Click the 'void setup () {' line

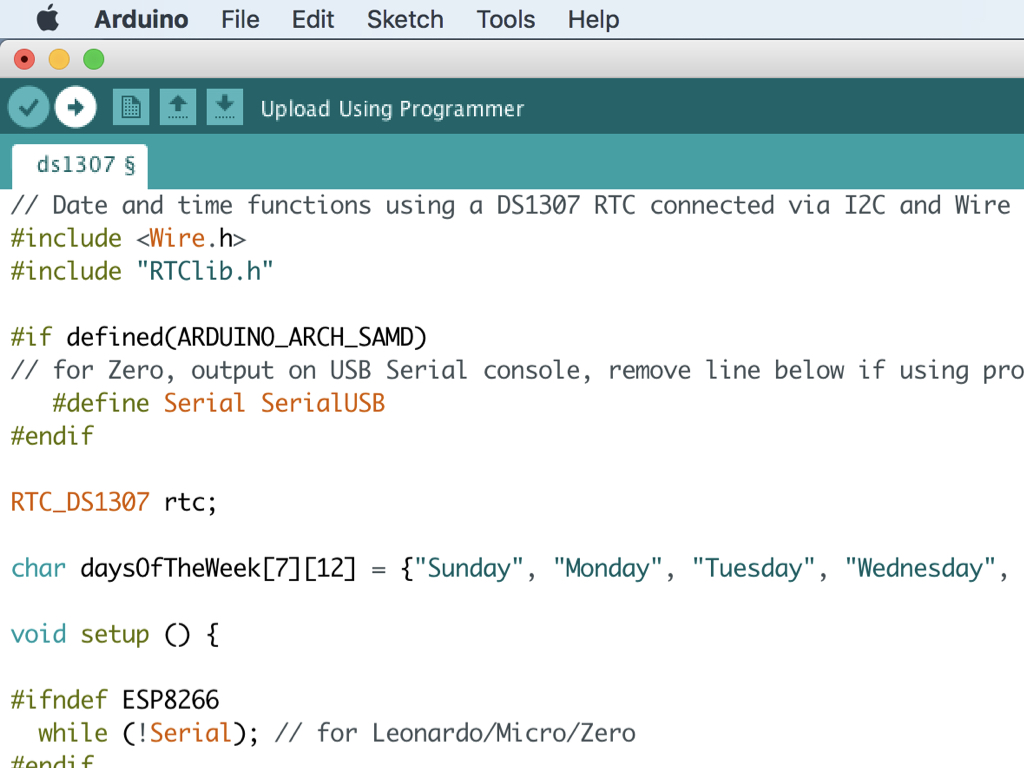(x=115, y=634)
